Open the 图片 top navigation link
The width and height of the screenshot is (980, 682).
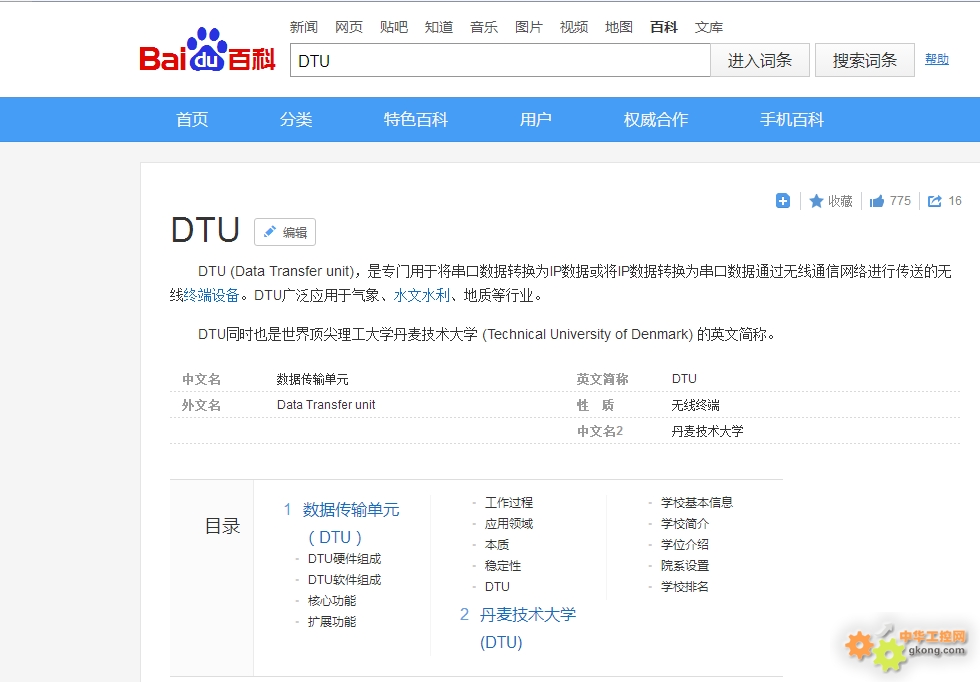[x=529, y=27]
